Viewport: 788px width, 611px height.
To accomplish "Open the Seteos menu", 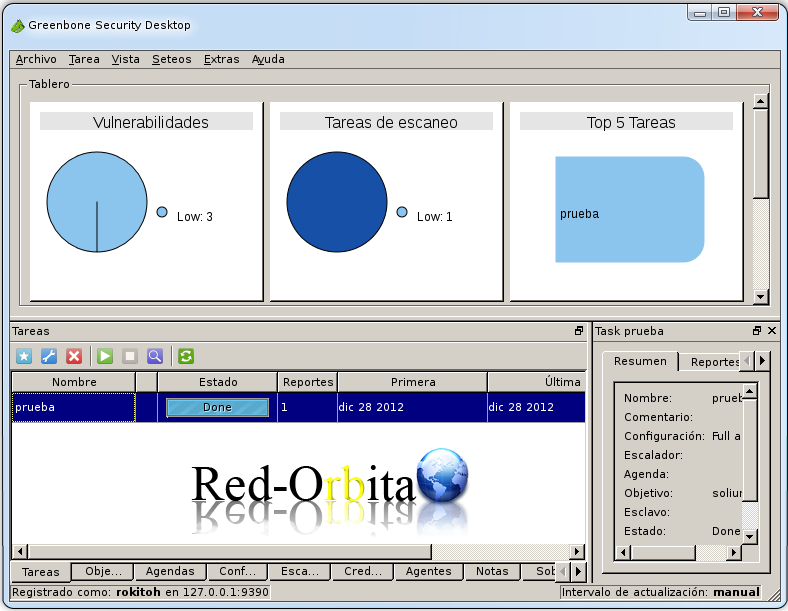I will [171, 59].
